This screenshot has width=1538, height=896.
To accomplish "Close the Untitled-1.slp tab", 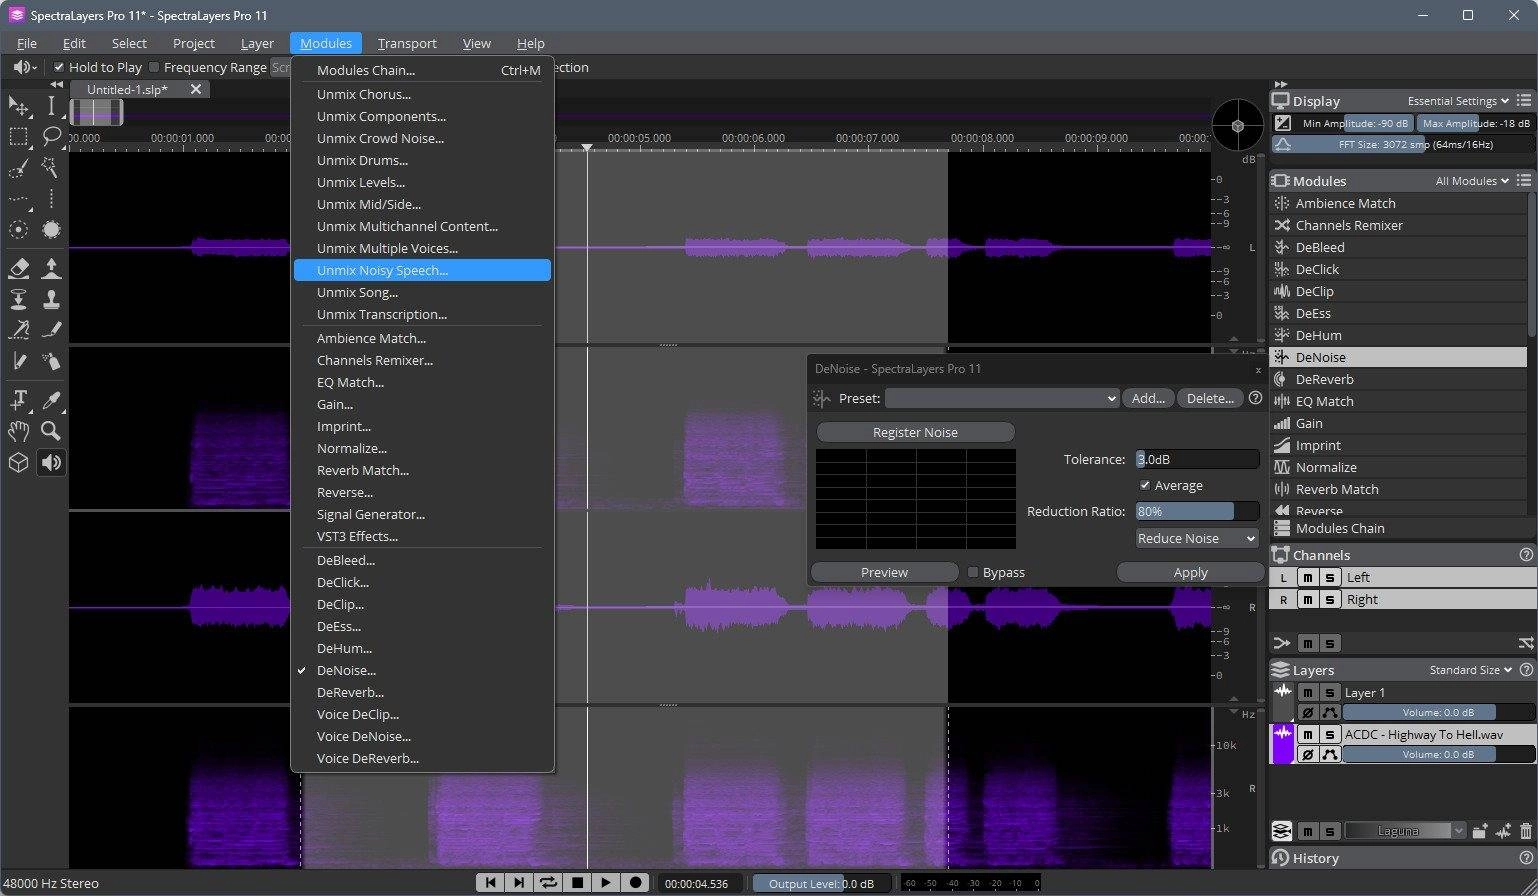I will coord(196,89).
